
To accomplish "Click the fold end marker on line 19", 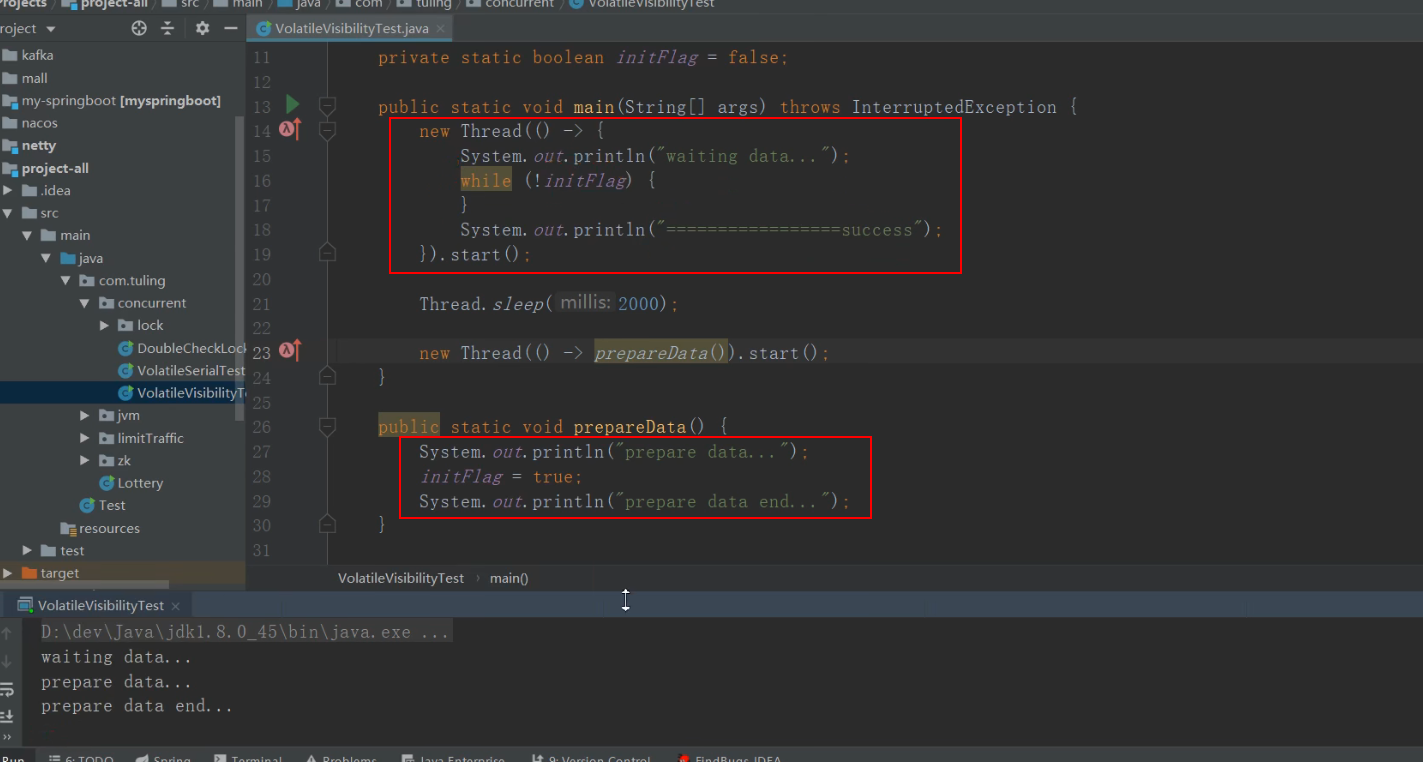I will click(x=327, y=253).
